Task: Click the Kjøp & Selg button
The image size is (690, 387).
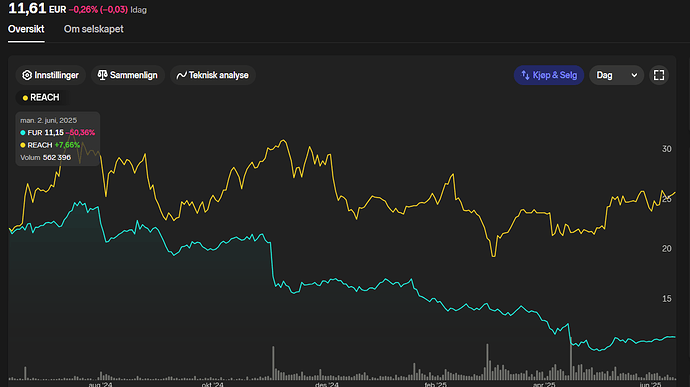Action: [549, 75]
